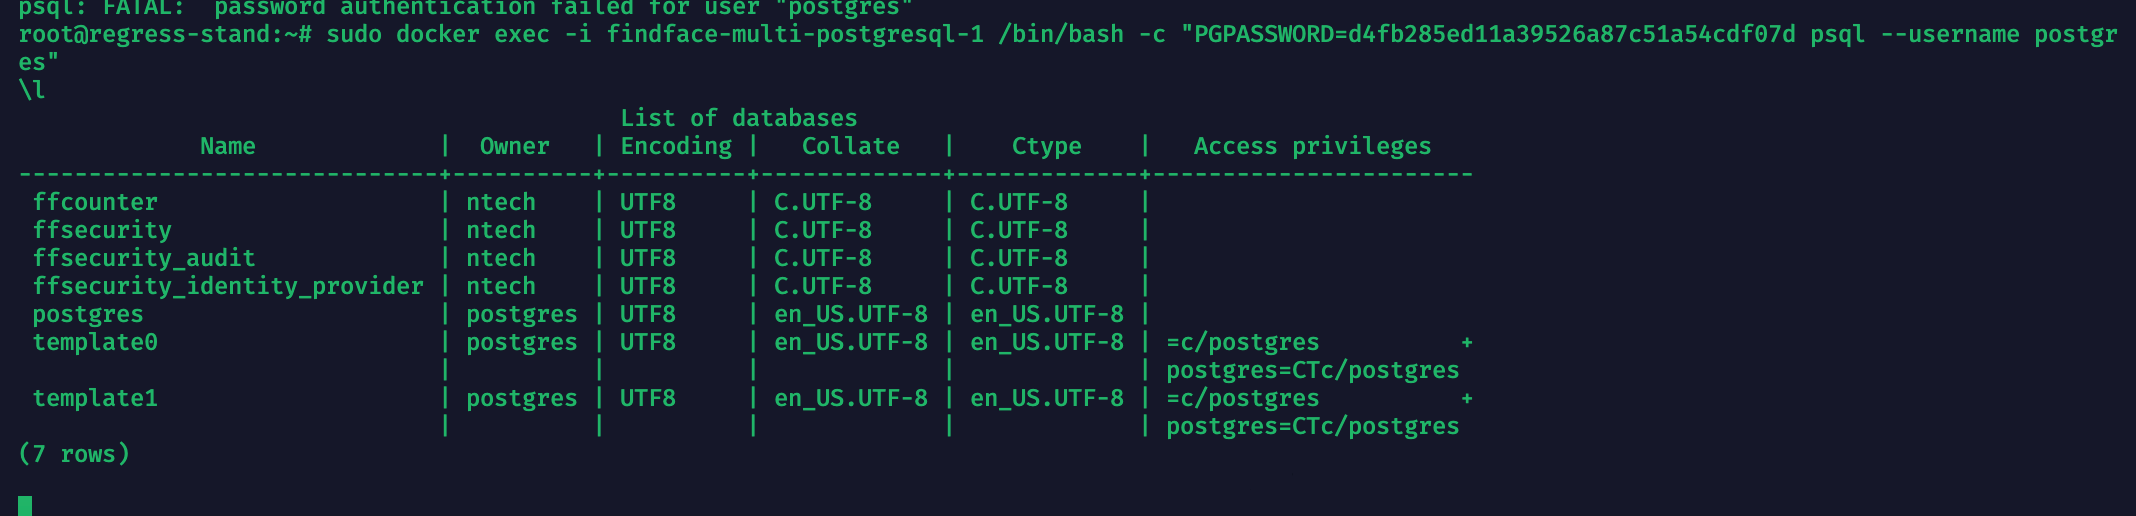Place cursor at the green terminal cursor block
Screen dimensions: 2136x516
pos(25,506)
